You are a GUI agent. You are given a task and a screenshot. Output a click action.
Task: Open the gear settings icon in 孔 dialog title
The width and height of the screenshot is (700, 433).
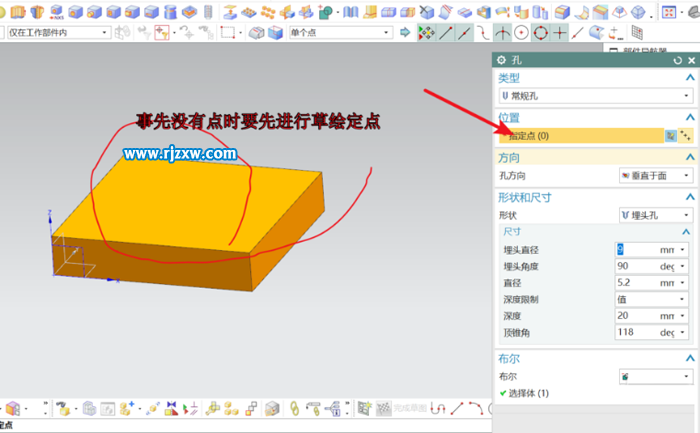[x=501, y=60]
